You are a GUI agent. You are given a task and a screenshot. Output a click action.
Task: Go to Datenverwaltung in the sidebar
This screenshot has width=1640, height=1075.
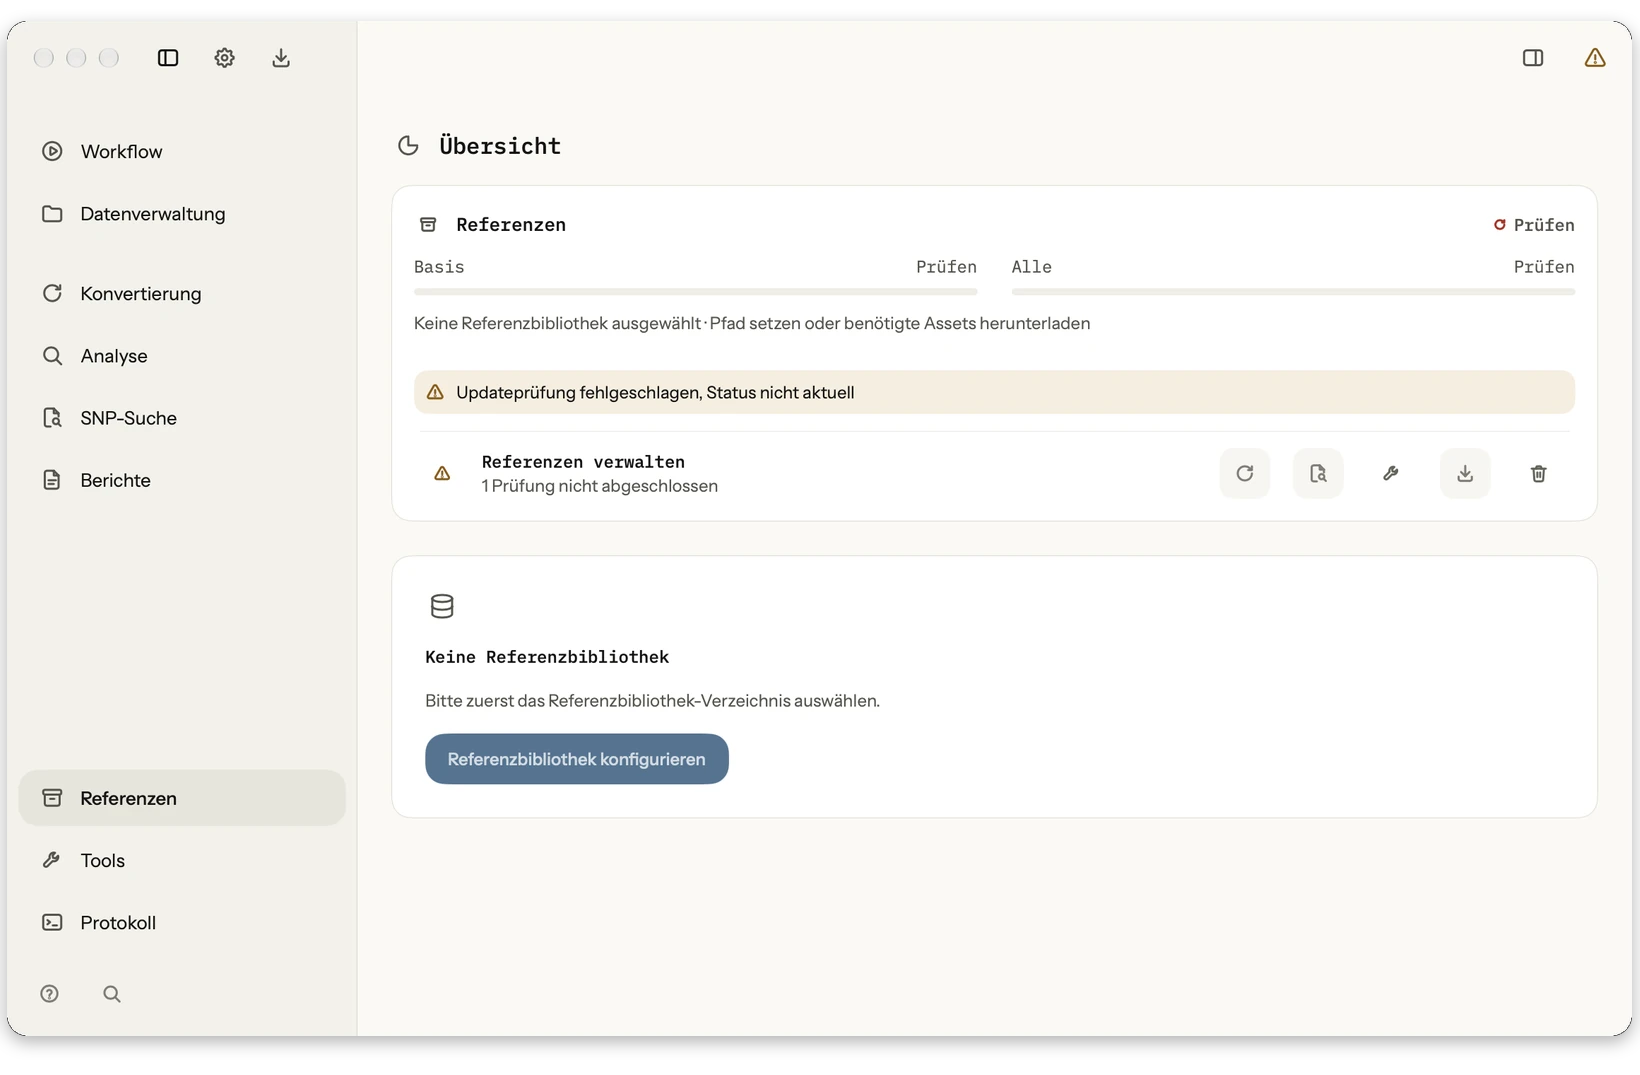click(182, 214)
